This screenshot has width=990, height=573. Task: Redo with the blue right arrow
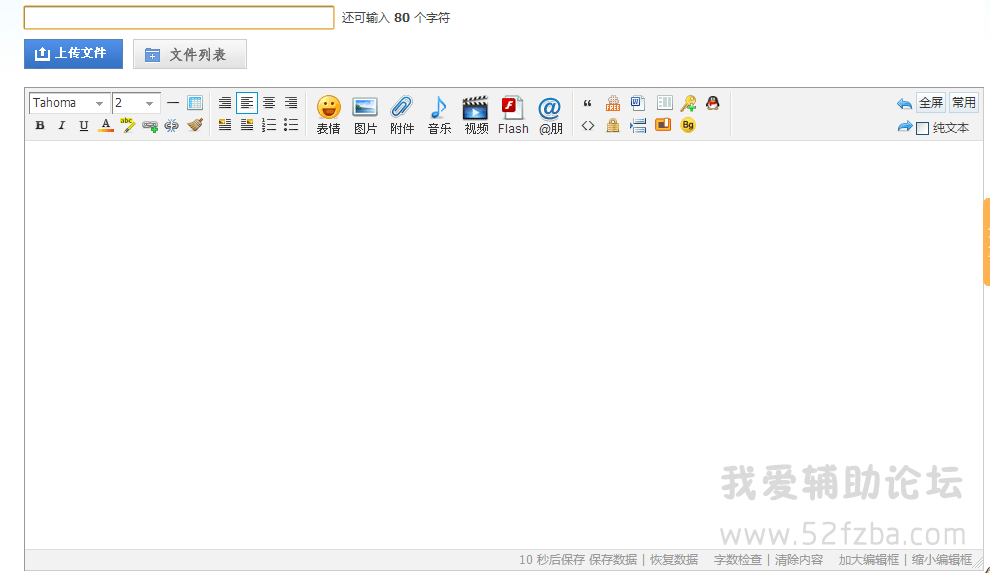(x=905, y=127)
